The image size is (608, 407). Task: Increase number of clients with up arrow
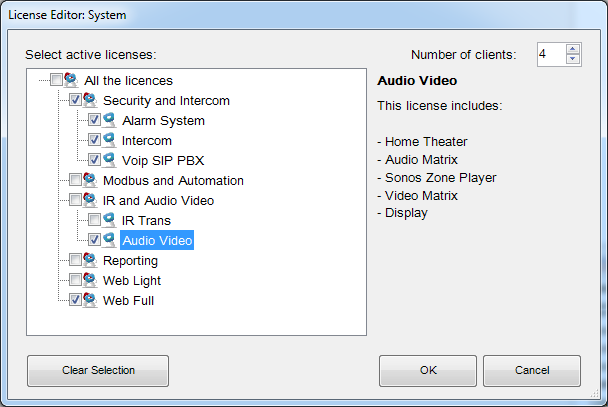tap(572, 49)
